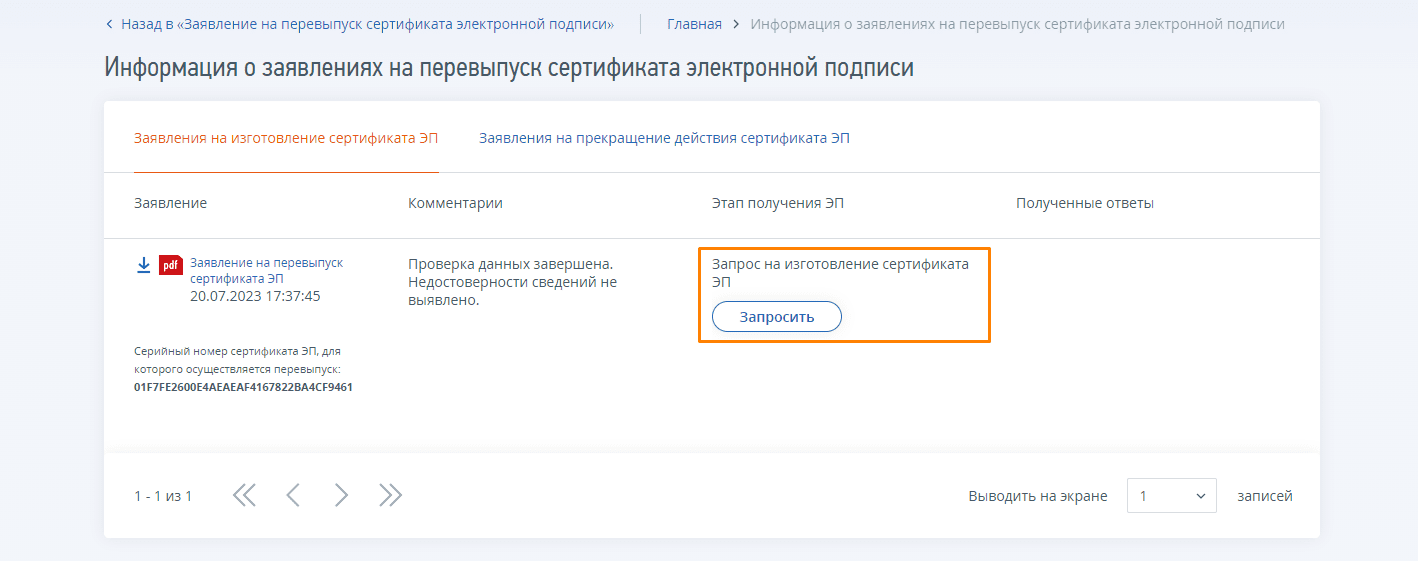Click the 'Заявление' column header

[x=170, y=203]
